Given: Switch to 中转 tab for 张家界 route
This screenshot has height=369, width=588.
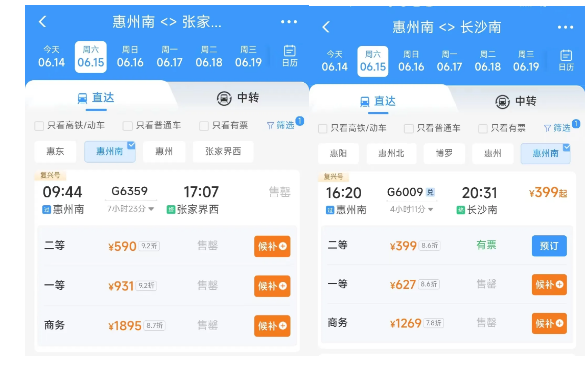Looking at the screenshot, I should pyautogui.click(x=238, y=98).
